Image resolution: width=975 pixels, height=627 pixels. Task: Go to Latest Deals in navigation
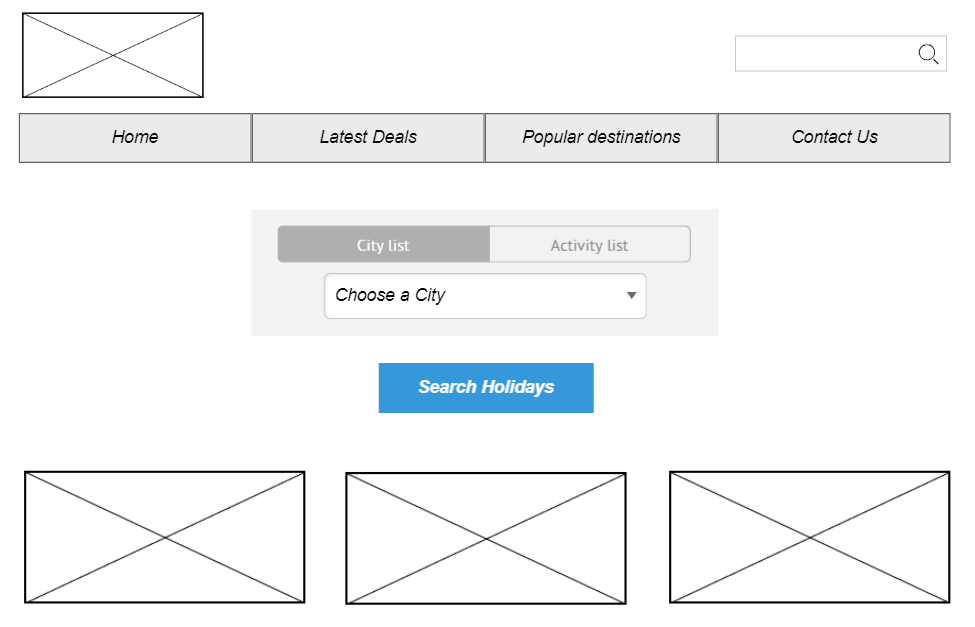click(x=368, y=138)
